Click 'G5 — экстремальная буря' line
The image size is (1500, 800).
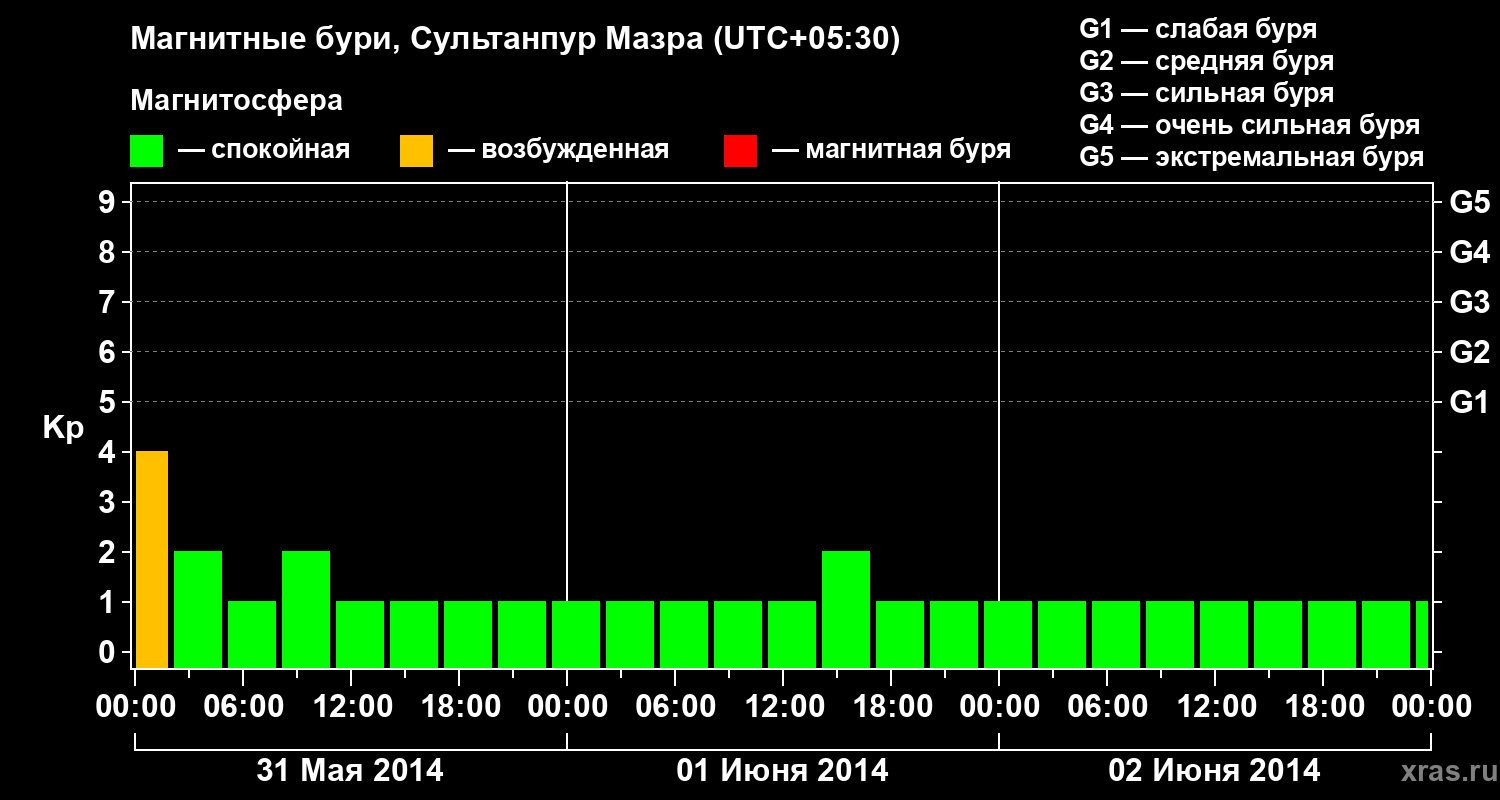1252,157
